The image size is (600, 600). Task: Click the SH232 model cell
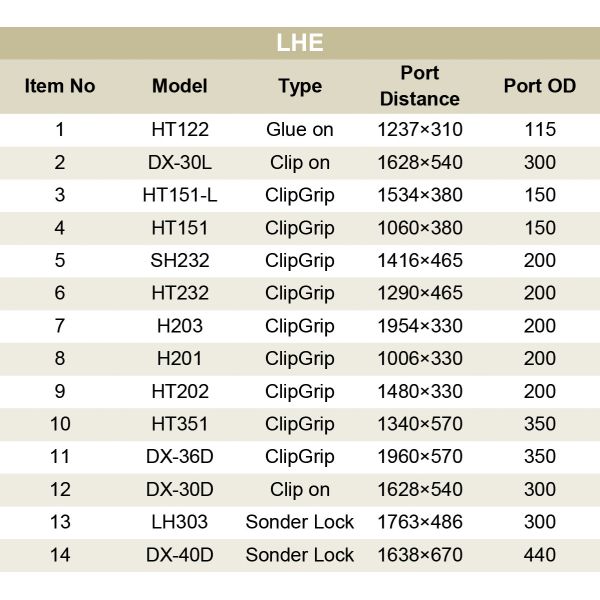180,261
